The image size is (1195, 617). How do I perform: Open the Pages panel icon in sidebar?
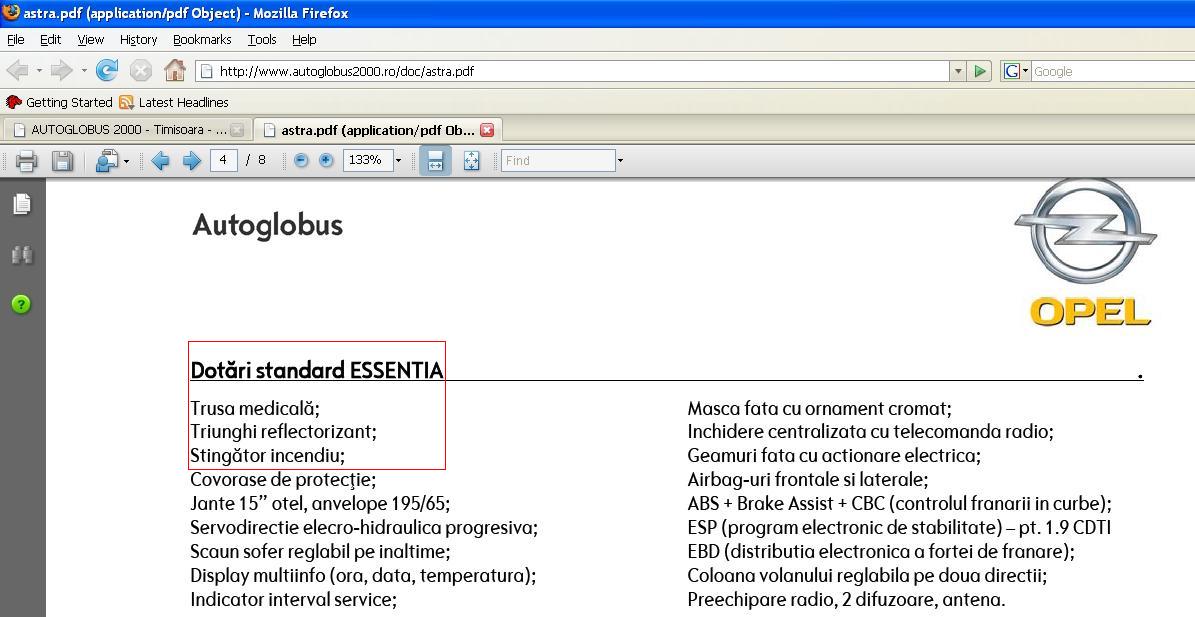[x=22, y=203]
